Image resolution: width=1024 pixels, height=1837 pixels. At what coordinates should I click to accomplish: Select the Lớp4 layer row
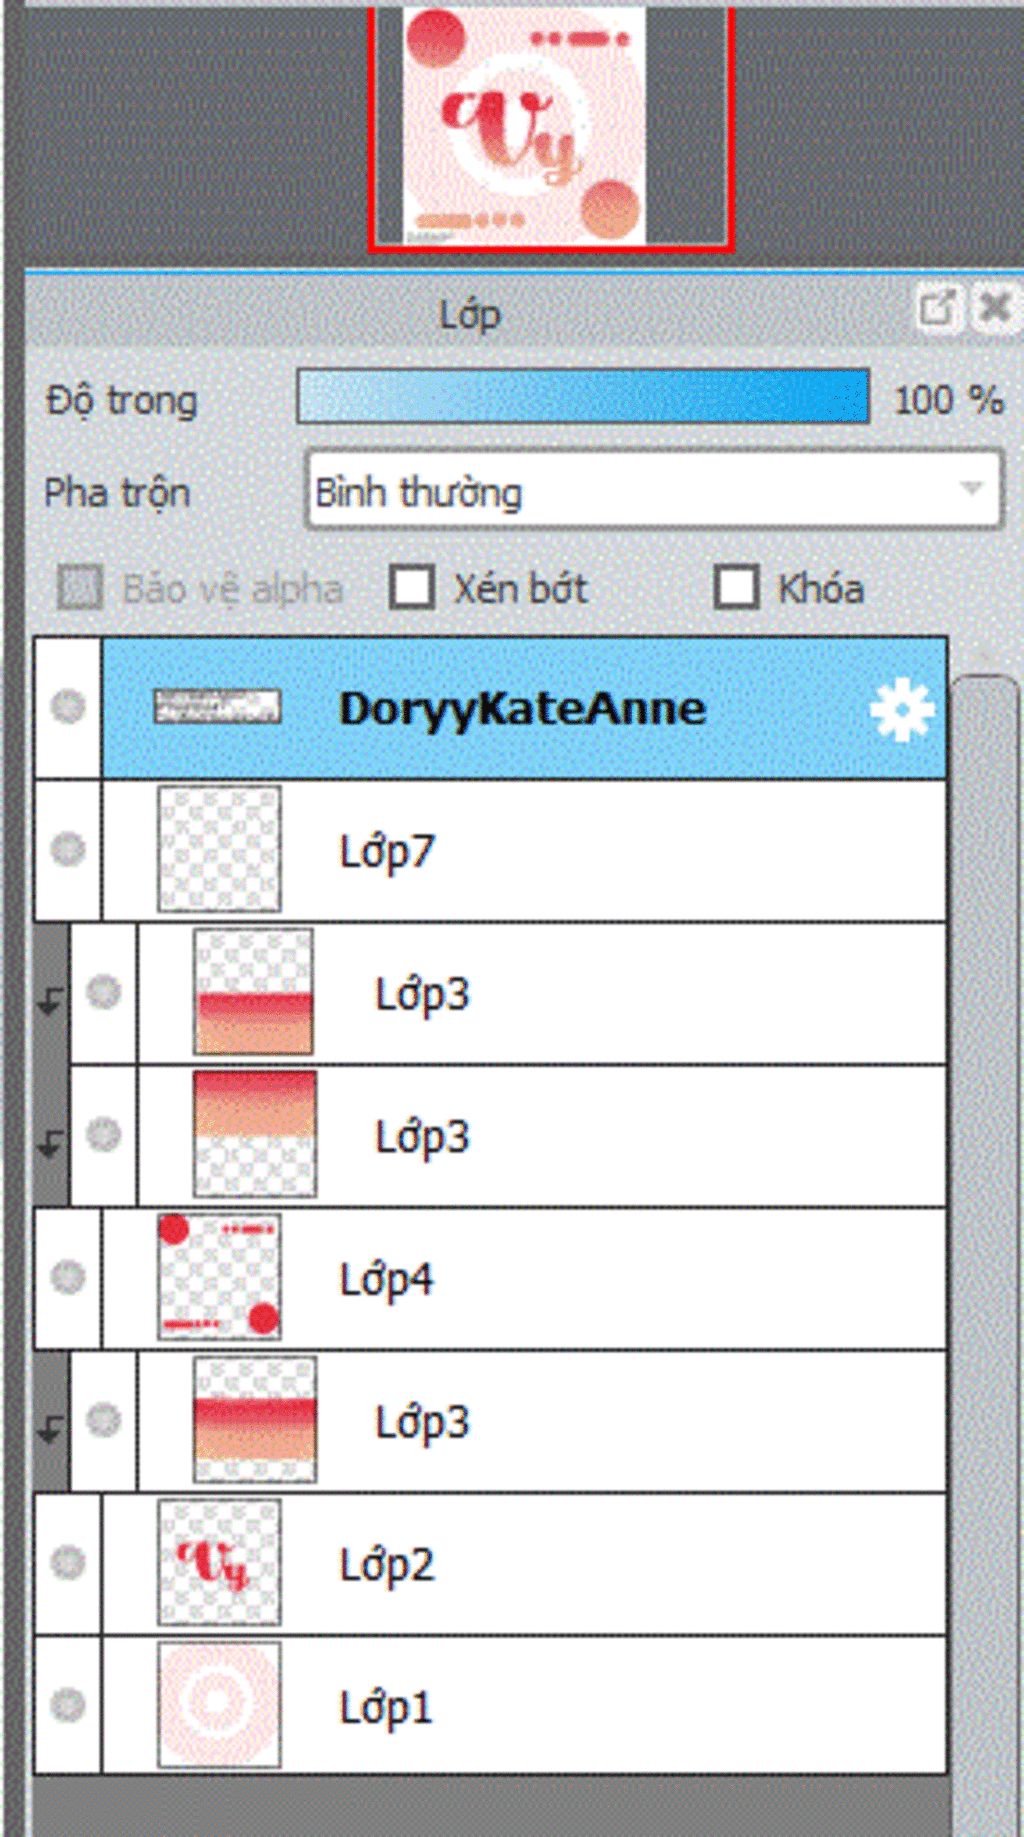524,1279
